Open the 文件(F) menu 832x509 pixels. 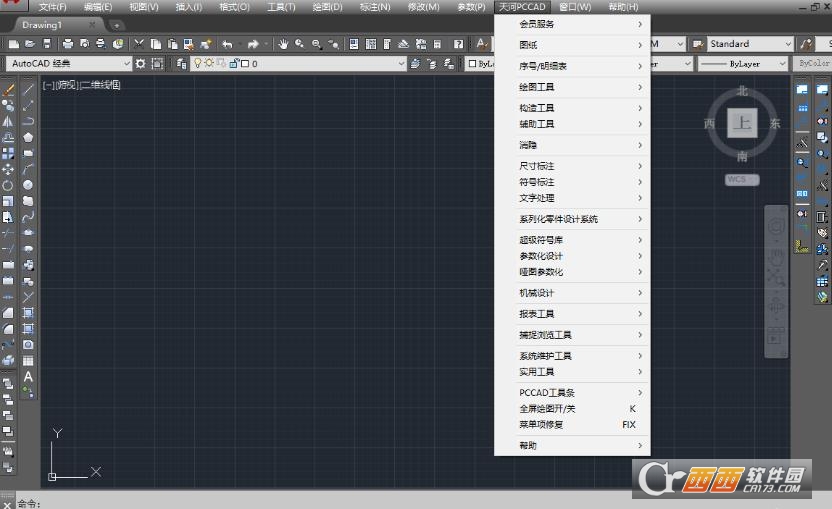pyautogui.click(x=52, y=7)
